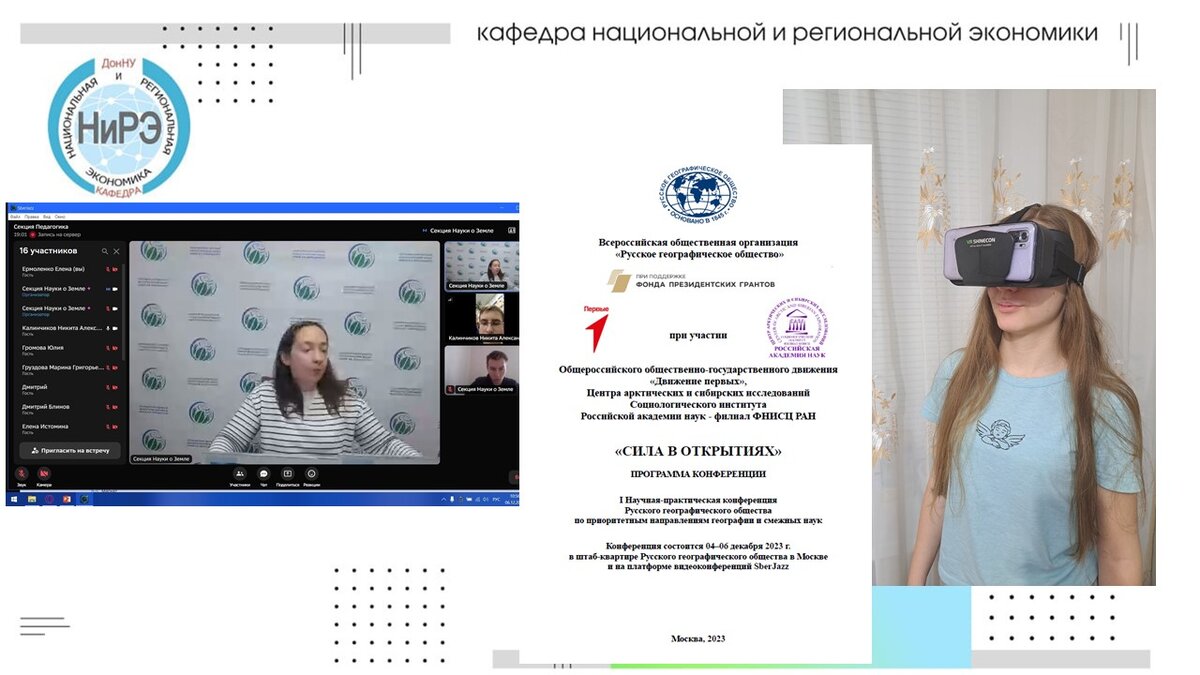Screen dimensions: 1200x675
Task: Click the «СИЛА В ОТКРЫТИЯХ» title
Action: [698, 451]
